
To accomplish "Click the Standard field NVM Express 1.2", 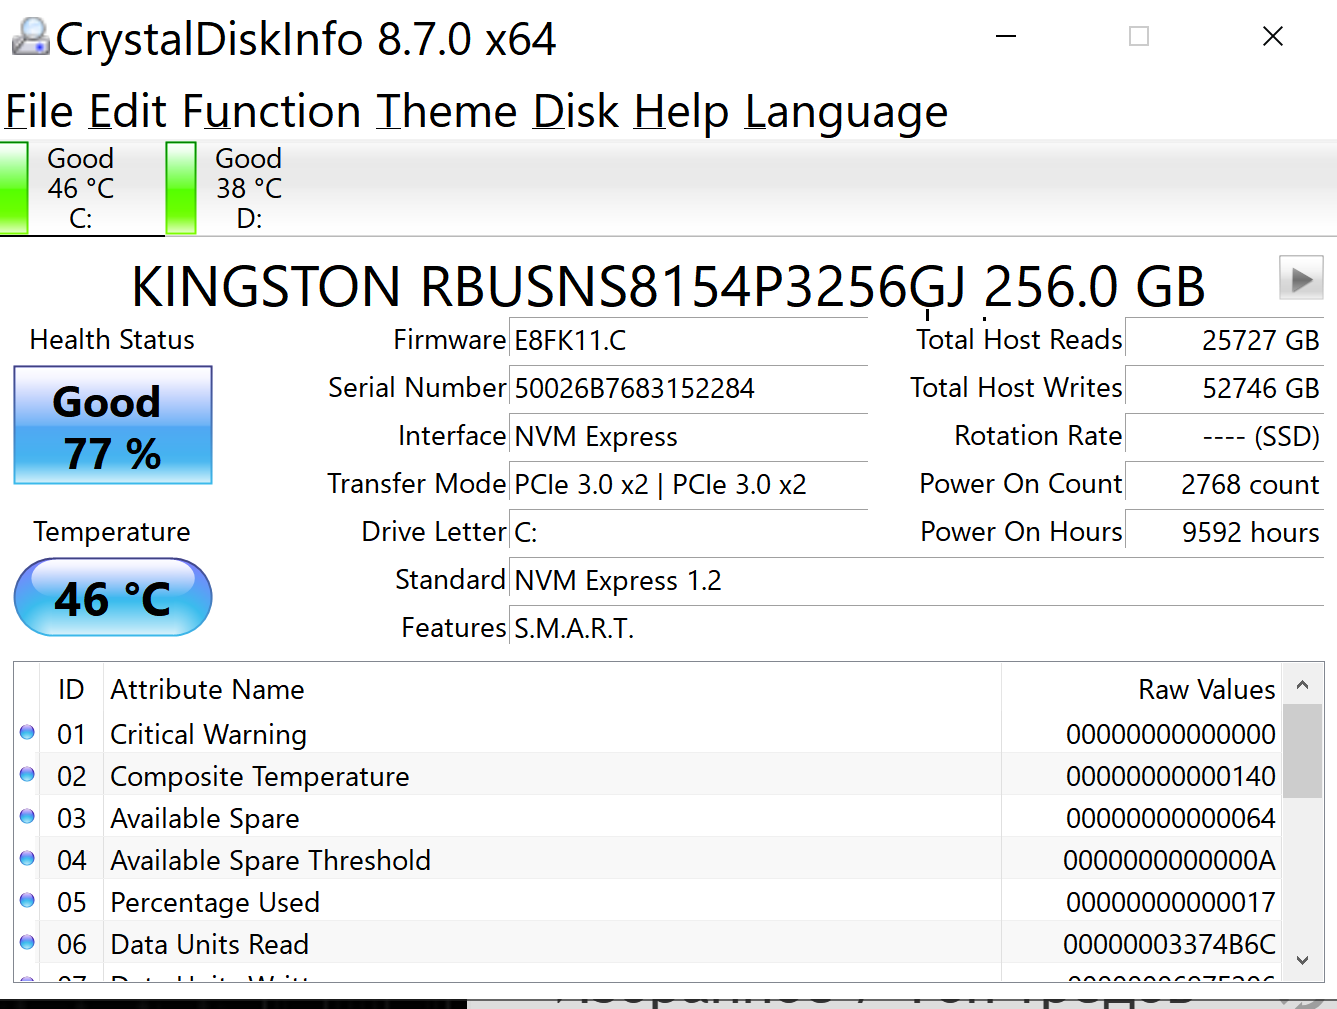I will click(917, 580).
